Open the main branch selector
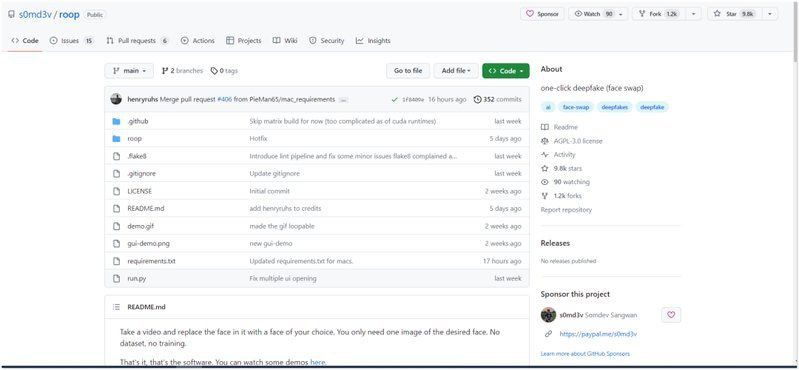Viewport: 799px width, 370px height. pyautogui.click(x=129, y=71)
